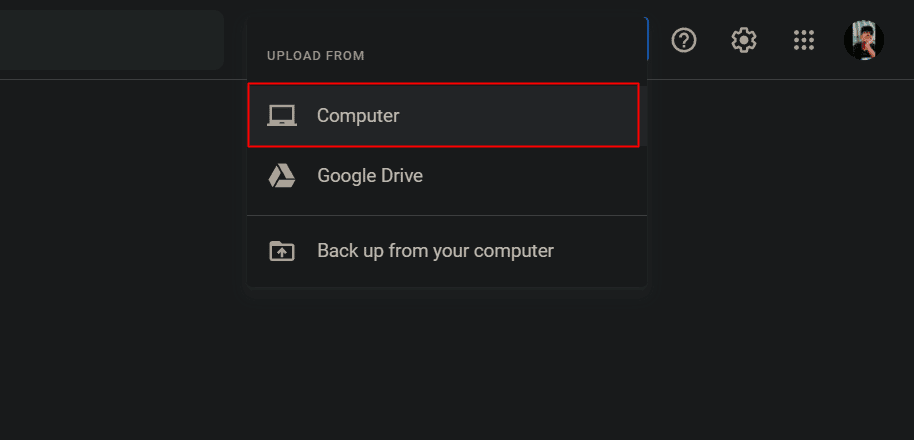Open the account profile avatar
The image size is (914, 440).
(x=864, y=40)
